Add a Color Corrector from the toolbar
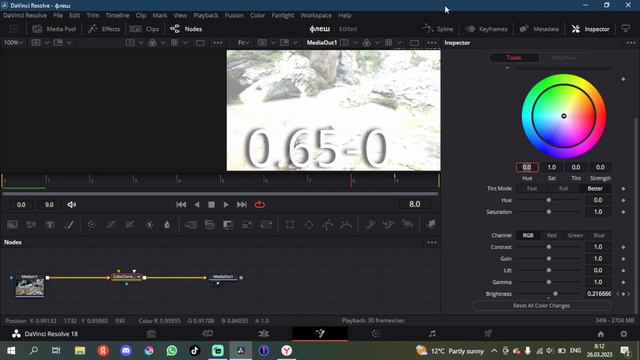640x360 pixels. 91,224
